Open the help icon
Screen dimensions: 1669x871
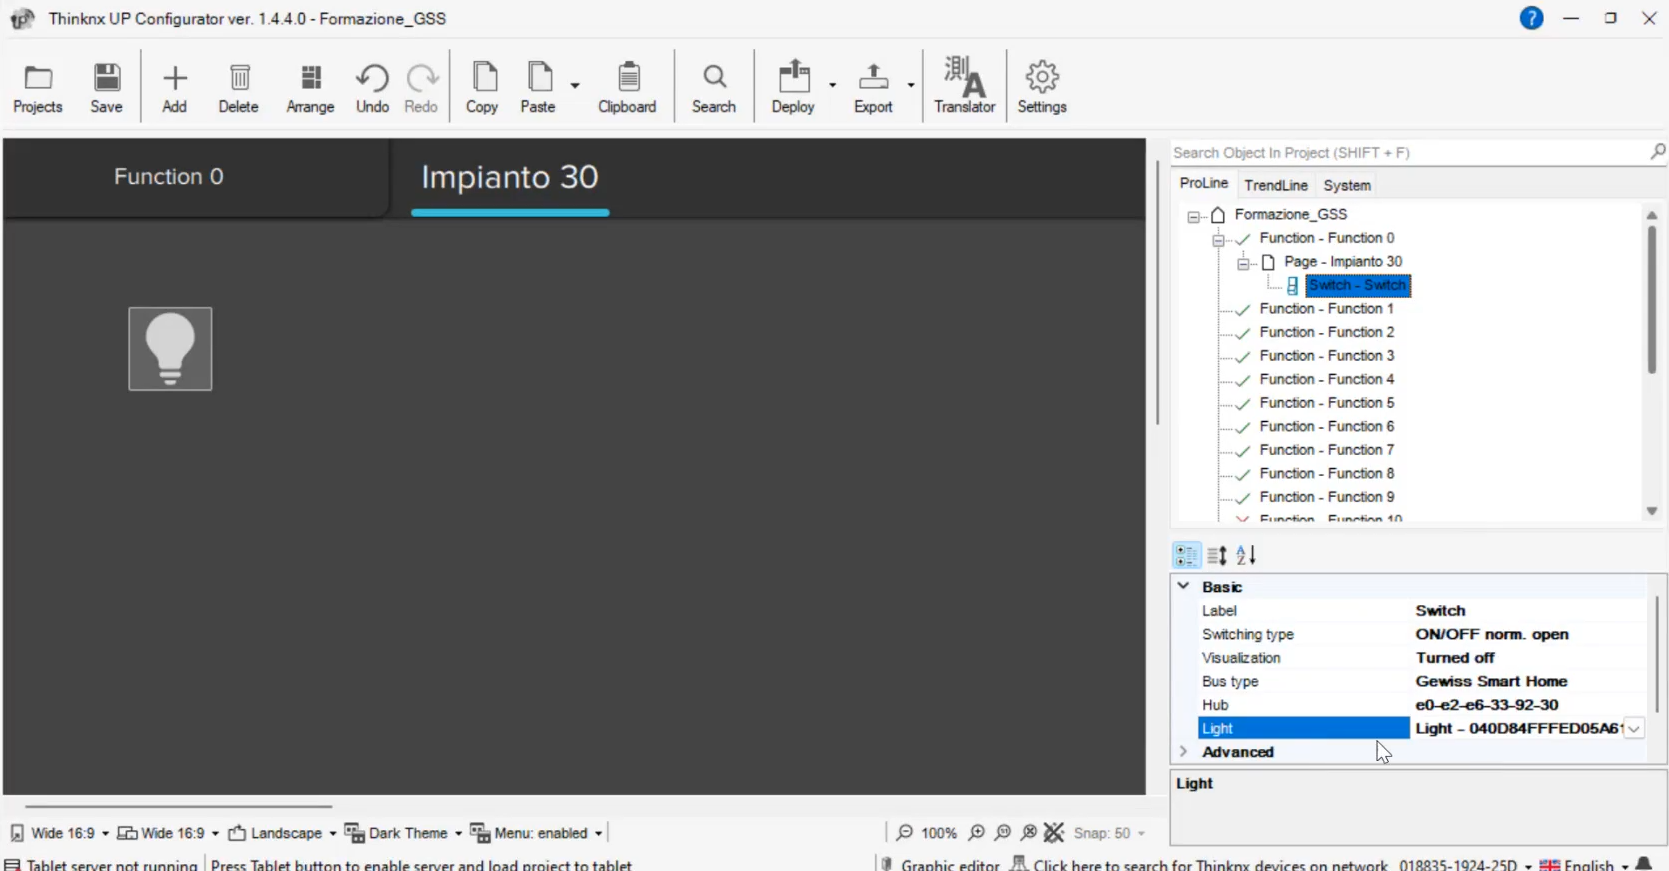[x=1531, y=18]
